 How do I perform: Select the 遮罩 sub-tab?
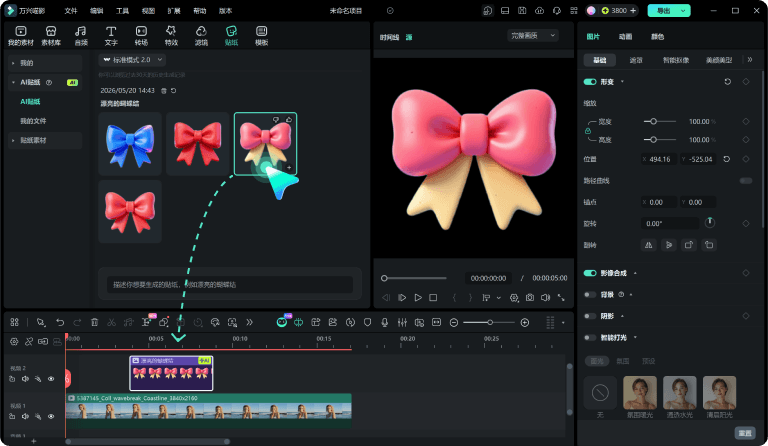pyautogui.click(x=636, y=60)
